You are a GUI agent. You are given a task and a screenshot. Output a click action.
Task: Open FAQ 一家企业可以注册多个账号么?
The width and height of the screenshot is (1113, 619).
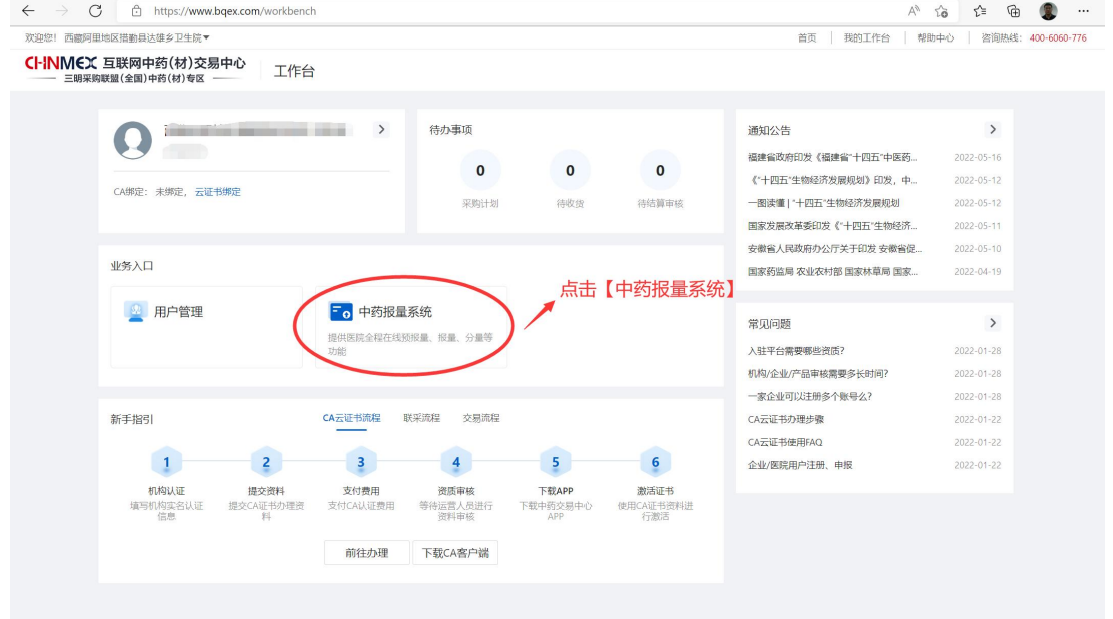[810, 396]
